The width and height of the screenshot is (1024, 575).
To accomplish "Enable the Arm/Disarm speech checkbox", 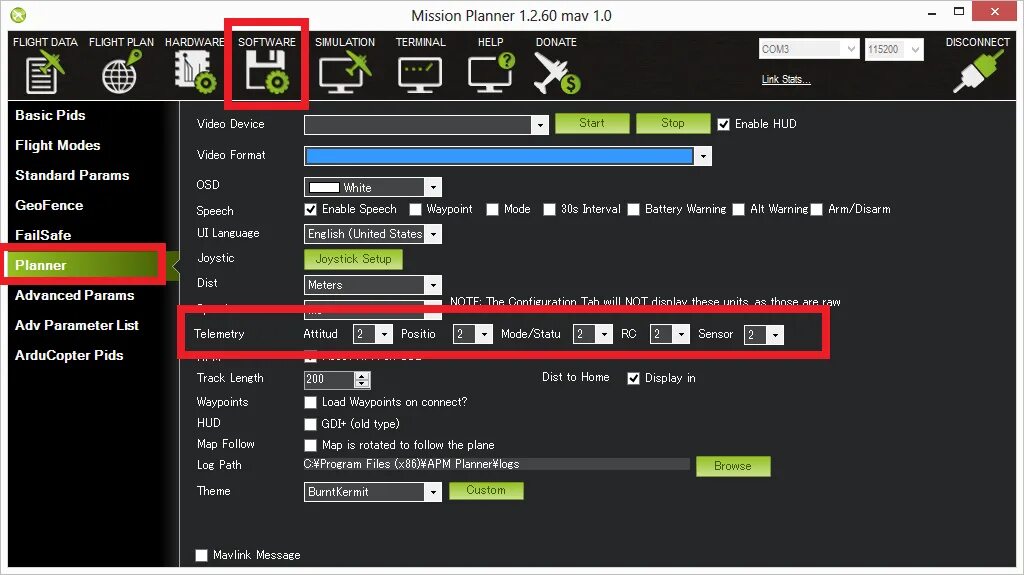I will coord(816,209).
